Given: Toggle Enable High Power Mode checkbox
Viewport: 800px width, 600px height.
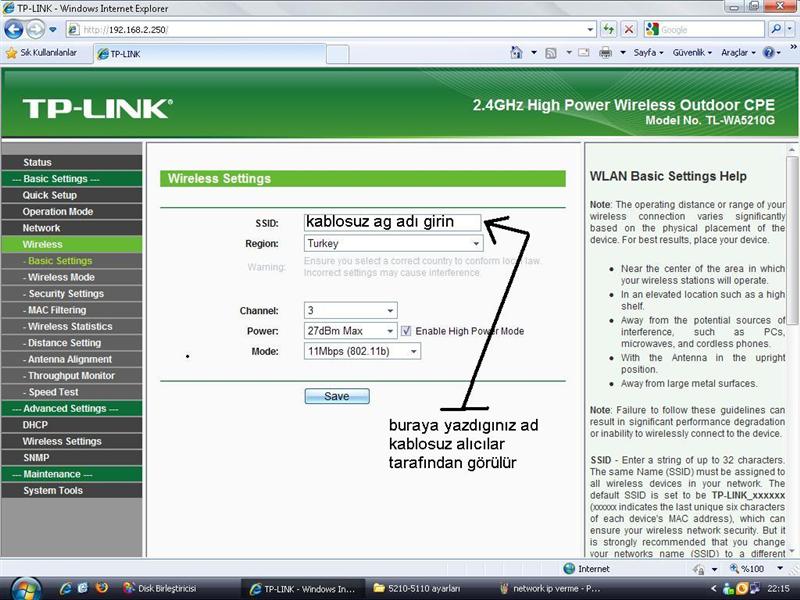Looking at the screenshot, I should (x=406, y=331).
